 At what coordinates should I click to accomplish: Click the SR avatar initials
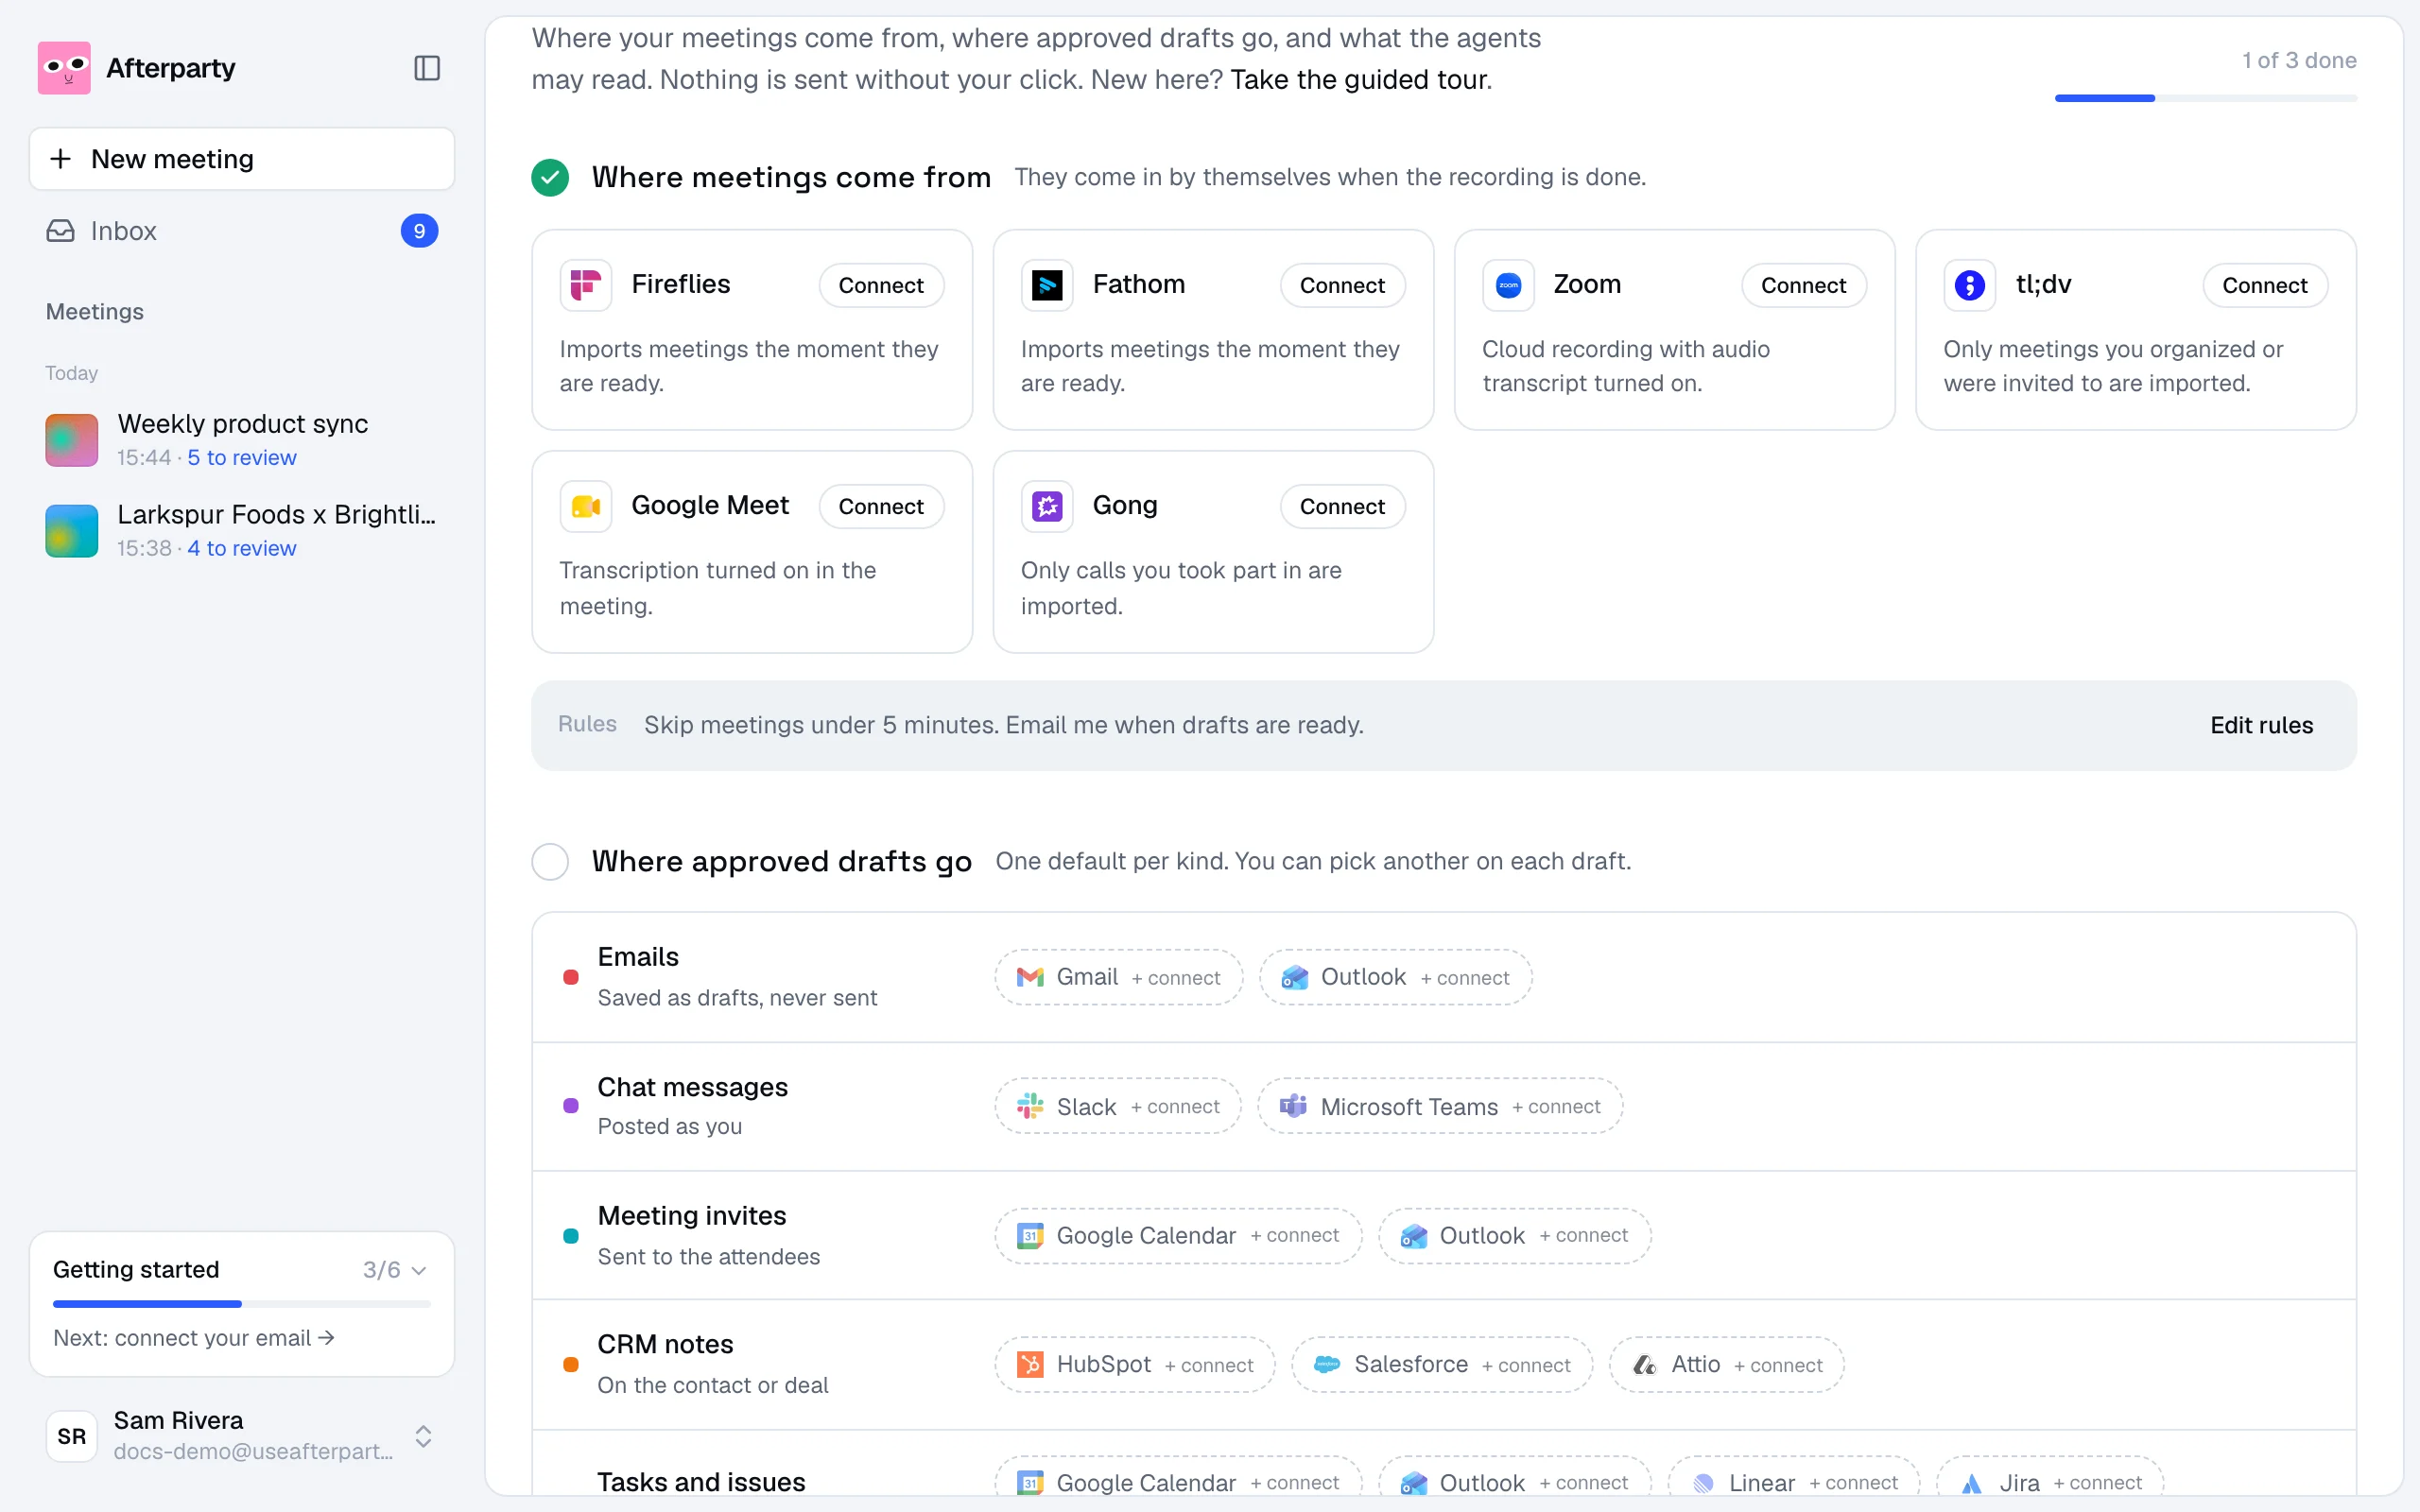click(72, 1436)
